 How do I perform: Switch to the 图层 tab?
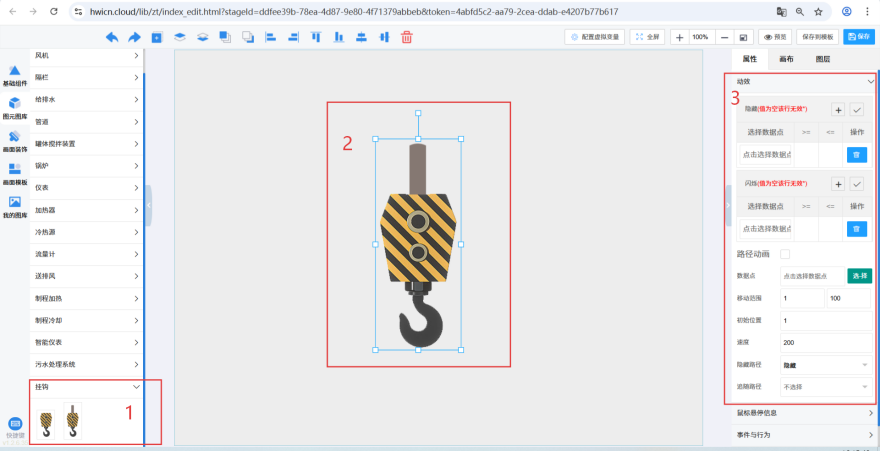(x=822, y=60)
